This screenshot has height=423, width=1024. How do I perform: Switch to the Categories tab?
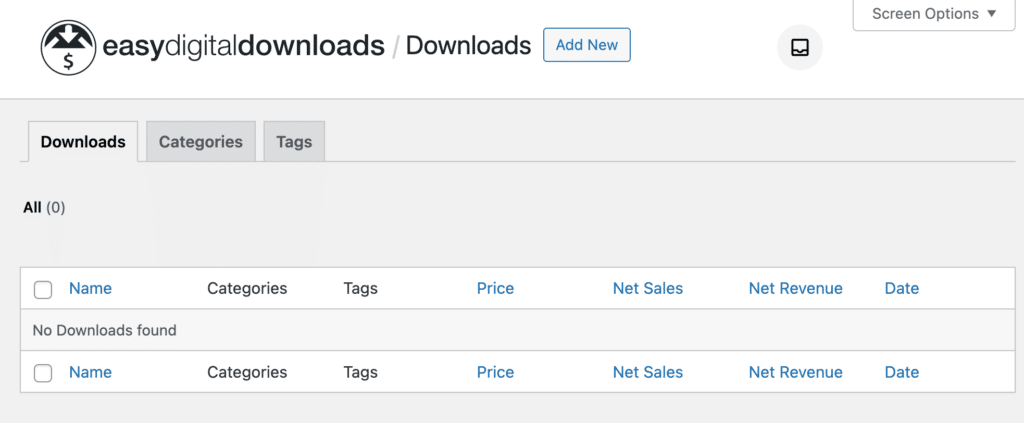(200, 142)
